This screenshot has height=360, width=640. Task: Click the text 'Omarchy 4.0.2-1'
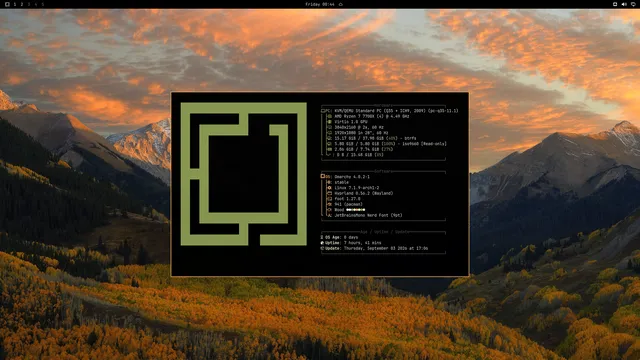click(x=352, y=177)
